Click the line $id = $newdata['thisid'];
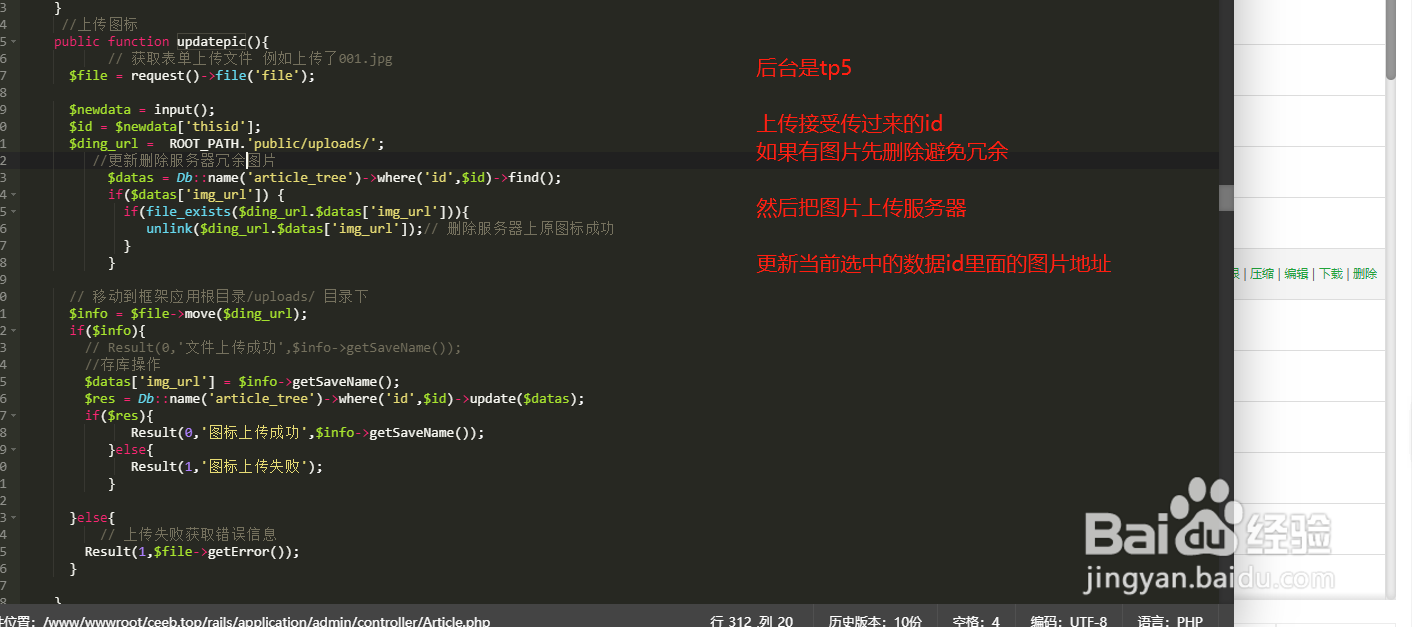Viewport: 1412px width, 627px height. pyautogui.click(x=165, y=126)
